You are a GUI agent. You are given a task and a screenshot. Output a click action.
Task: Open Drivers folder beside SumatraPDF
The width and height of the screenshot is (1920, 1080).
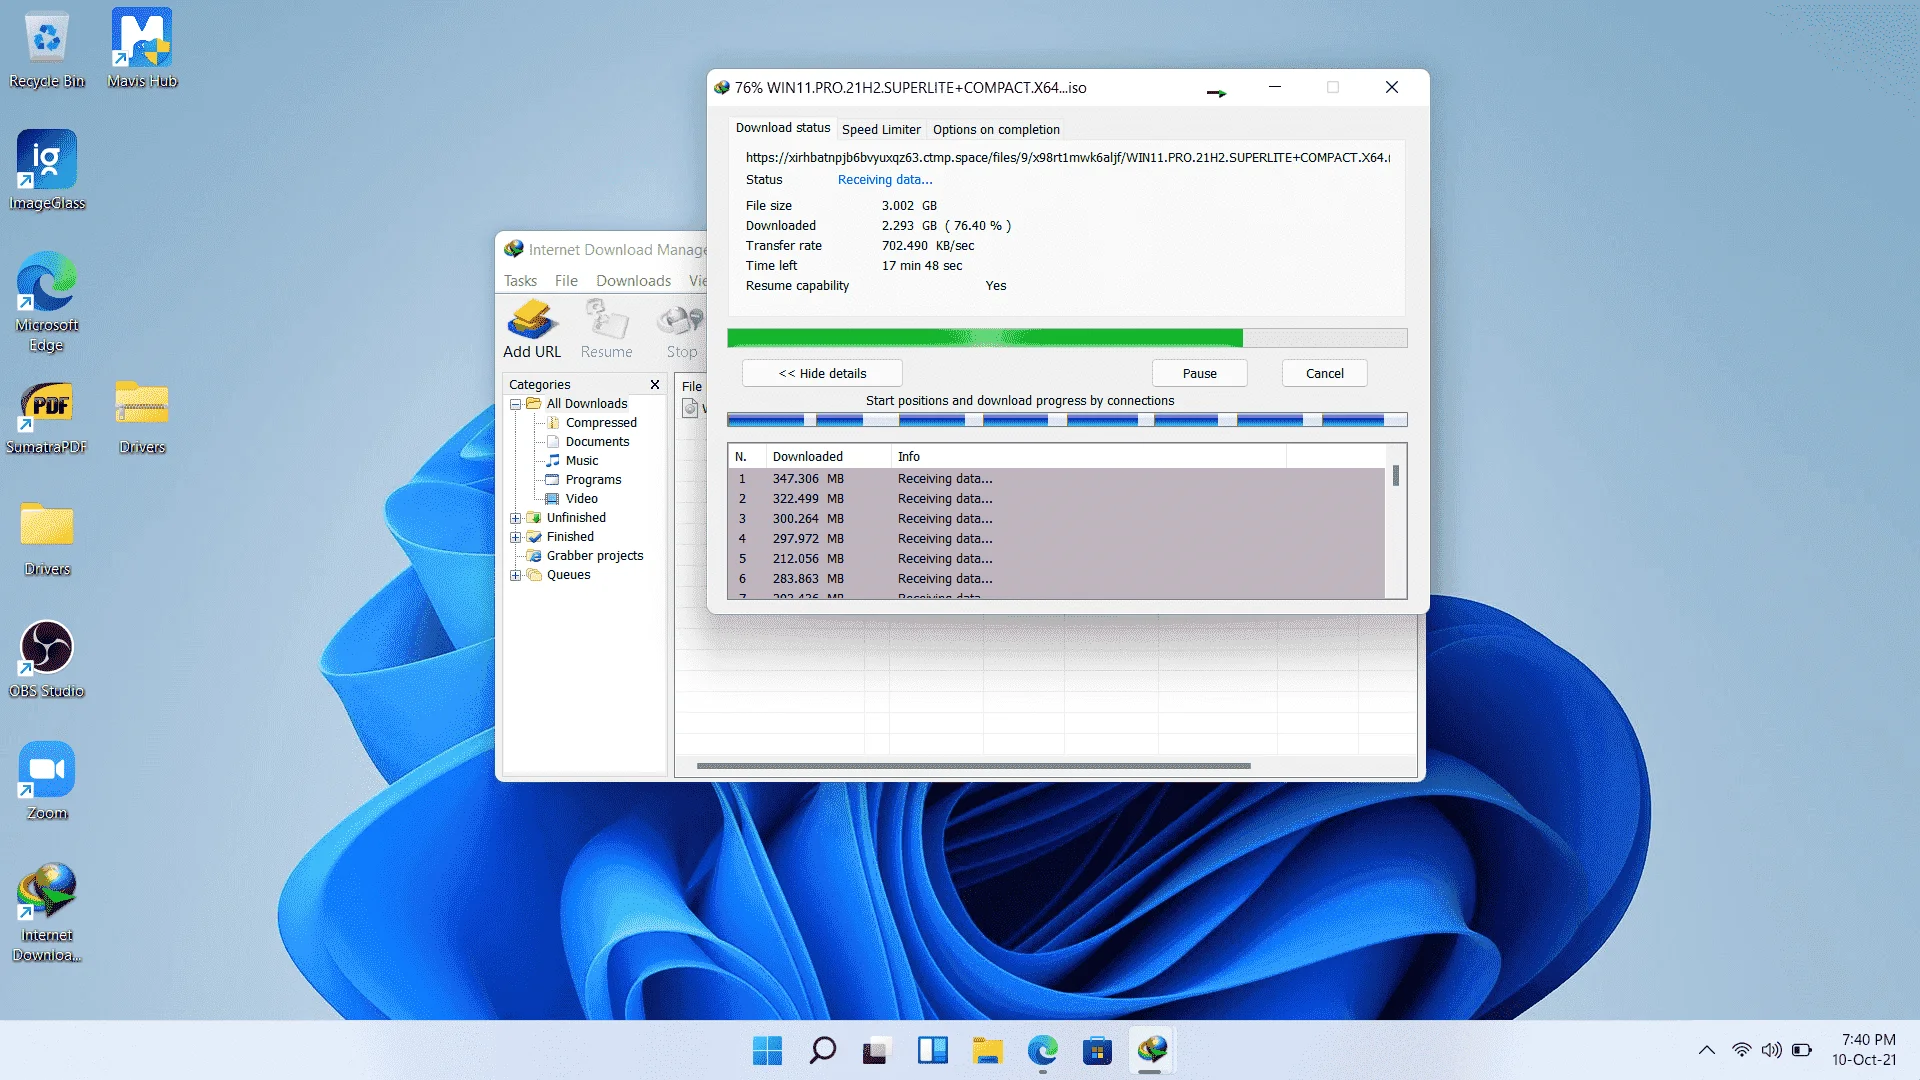[142, 417]
